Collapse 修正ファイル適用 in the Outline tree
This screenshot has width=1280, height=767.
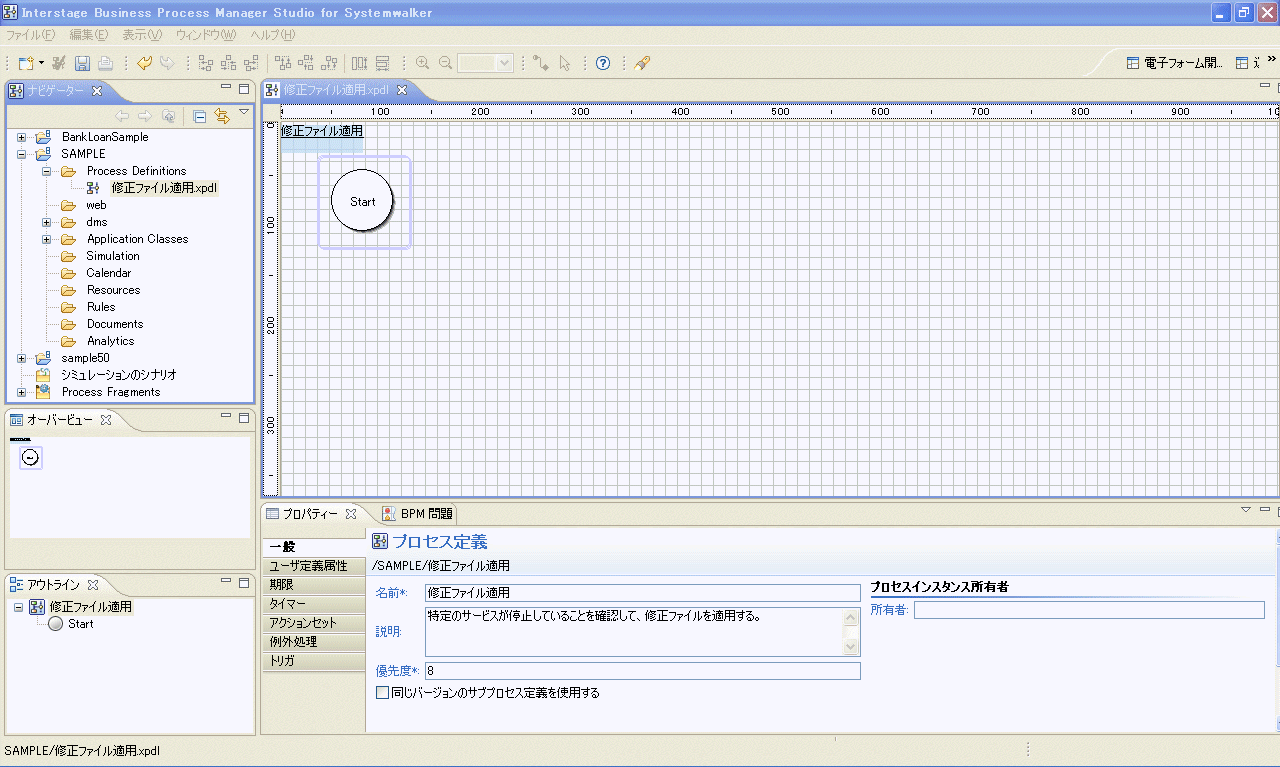pos(19,607)
